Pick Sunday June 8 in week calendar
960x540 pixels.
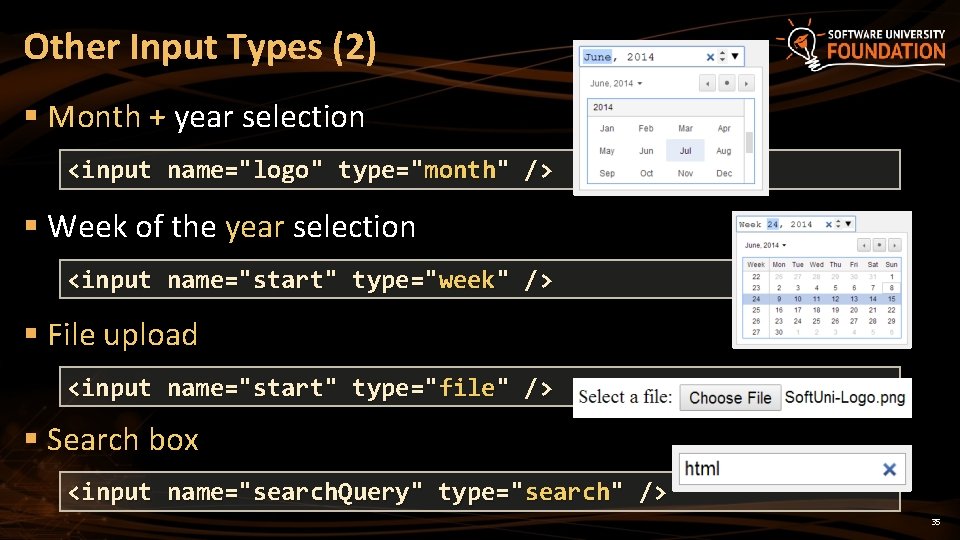[891, 288]
